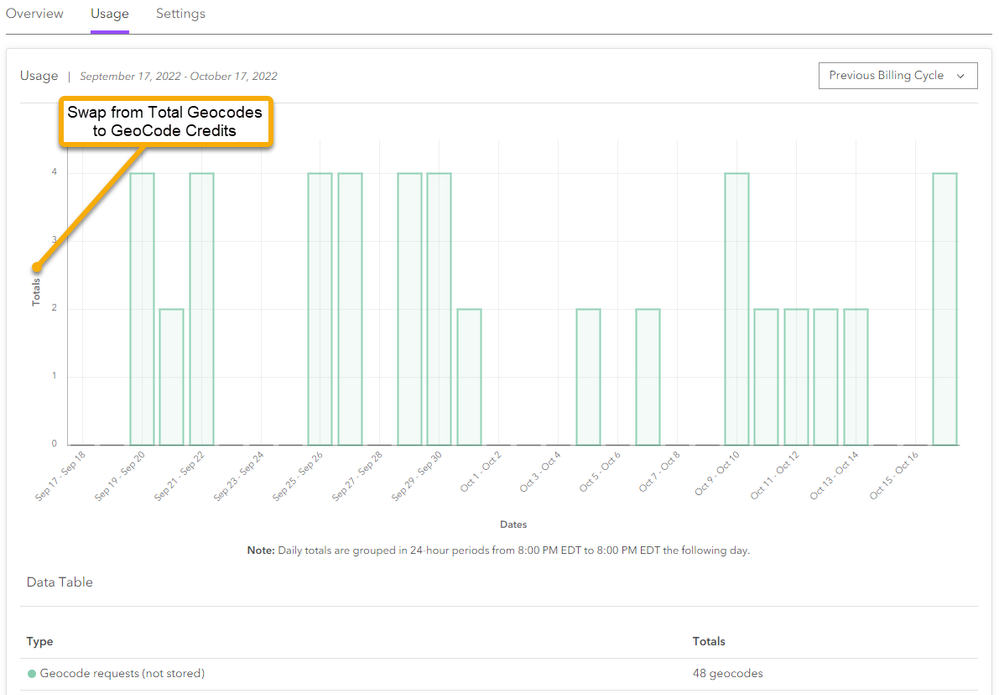The height and width of the screenshot is (695, 999).
Task: Expand the Previous Billing Cycle dropdown
Action: coord(897,76)
